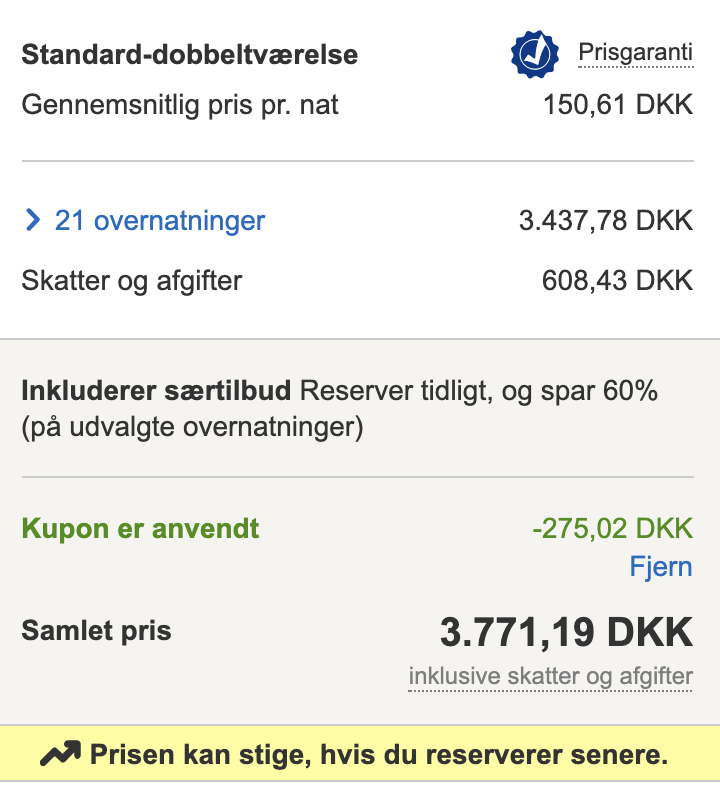This screenshot has width=720, height=794.
Task: Click the green Kupon er anvendt label
Action: coord(140,529)
